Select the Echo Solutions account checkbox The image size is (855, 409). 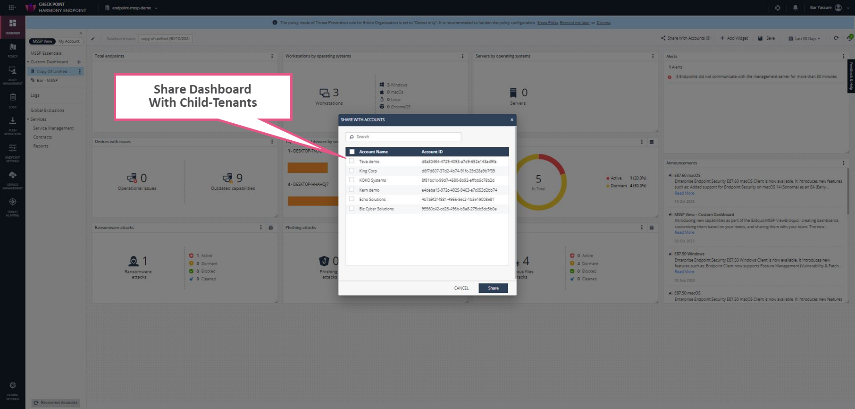[x=352, y=198]
